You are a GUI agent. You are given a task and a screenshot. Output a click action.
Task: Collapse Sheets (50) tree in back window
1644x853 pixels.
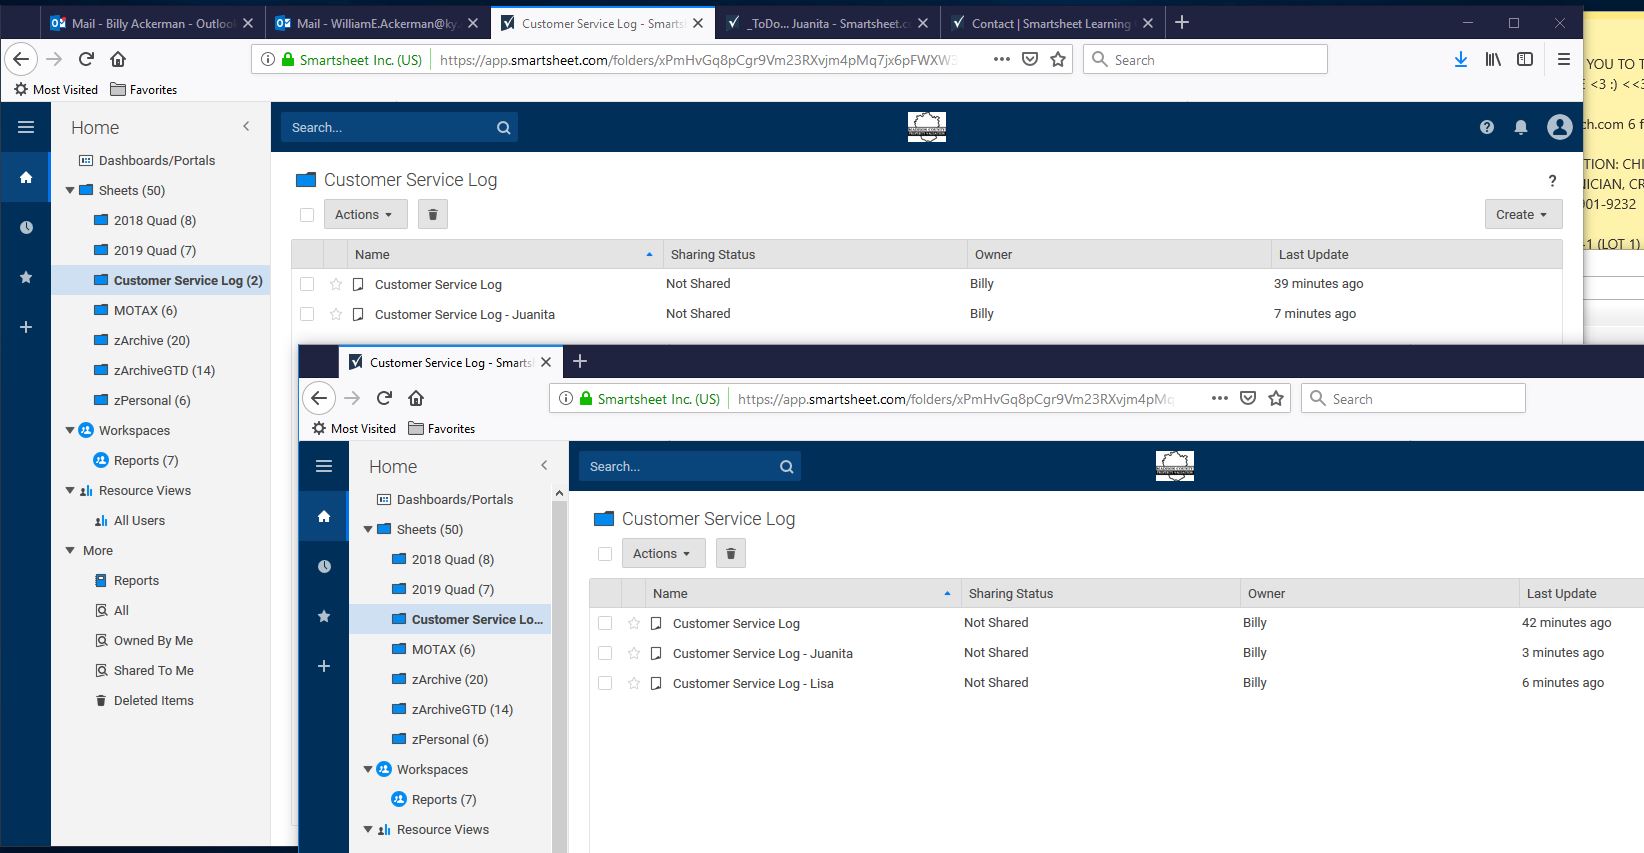pyautogui.click(x=70, y=190)
